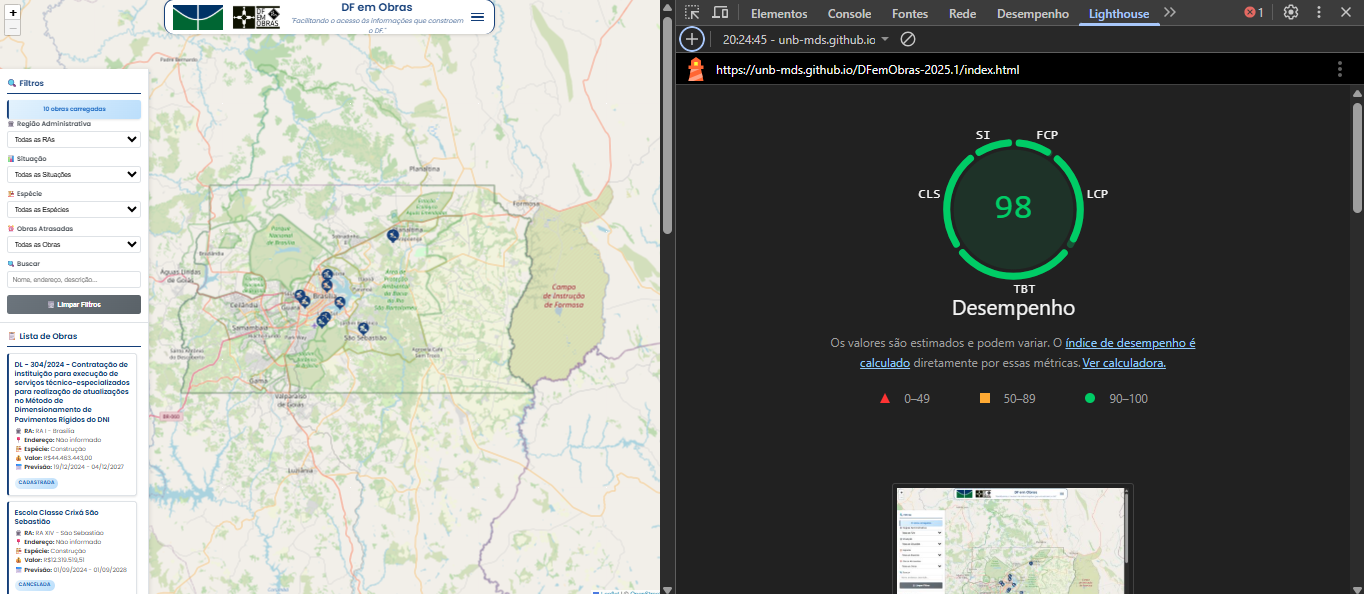
Task: Open the Situação dropdown Todas as Situações
Action: point(74,175)
